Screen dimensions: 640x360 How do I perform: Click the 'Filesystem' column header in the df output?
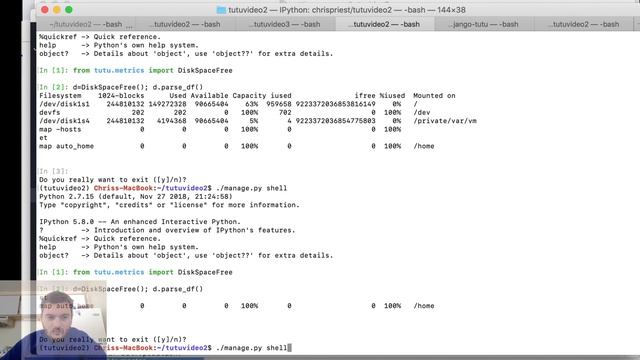click(x=60, y=96)
